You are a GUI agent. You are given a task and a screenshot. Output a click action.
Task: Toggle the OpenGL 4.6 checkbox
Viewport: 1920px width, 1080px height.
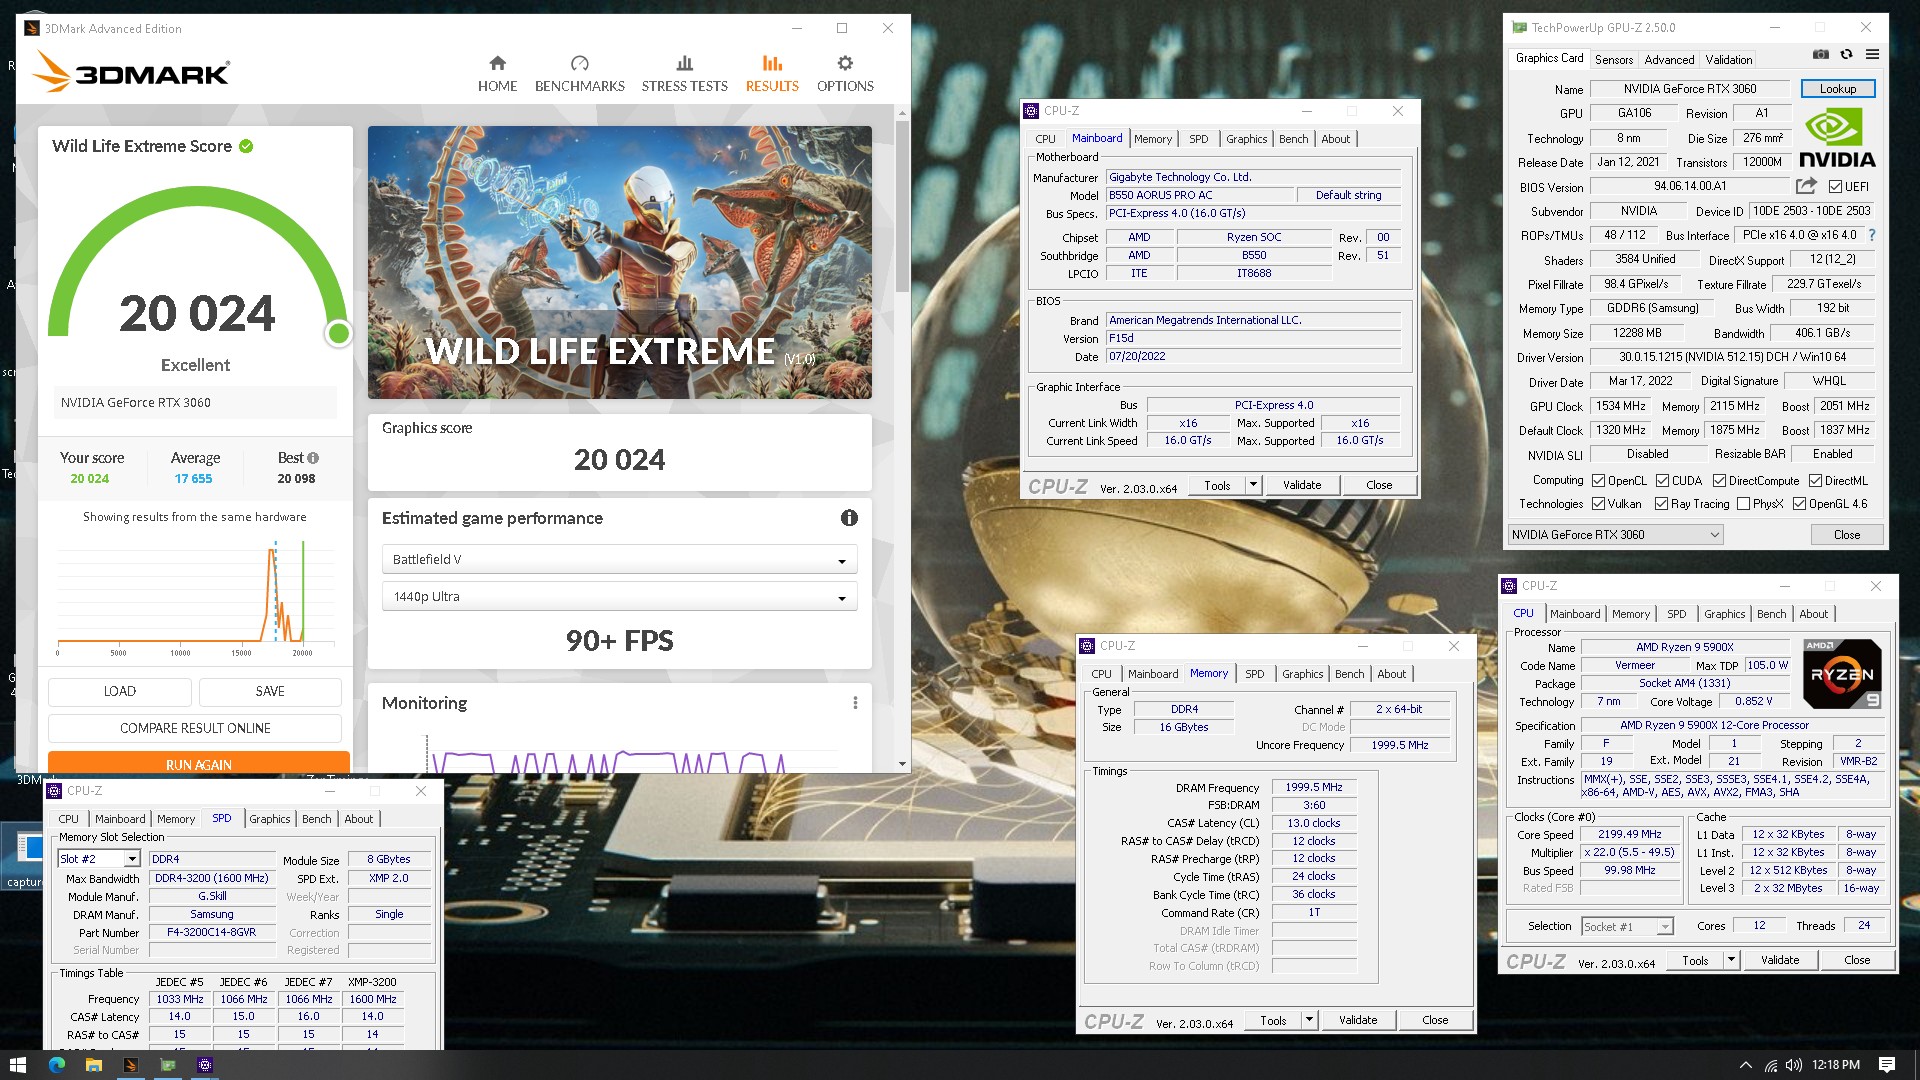[x=1799, y=504]
